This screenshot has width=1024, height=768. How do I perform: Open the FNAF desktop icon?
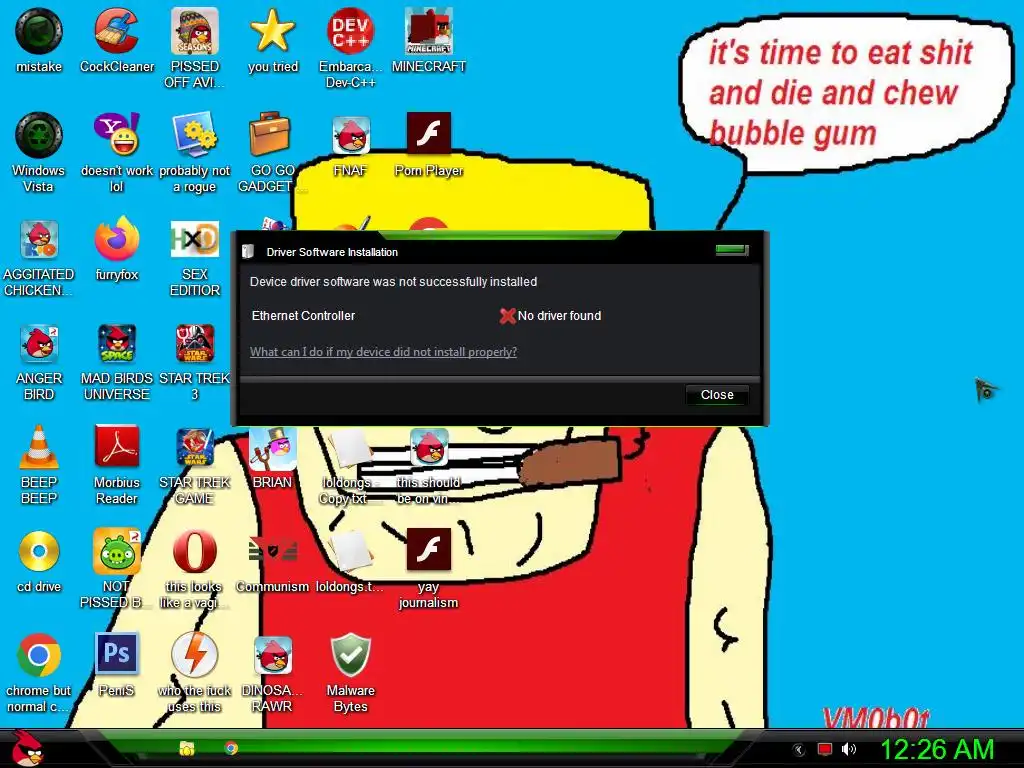[350, 136]
